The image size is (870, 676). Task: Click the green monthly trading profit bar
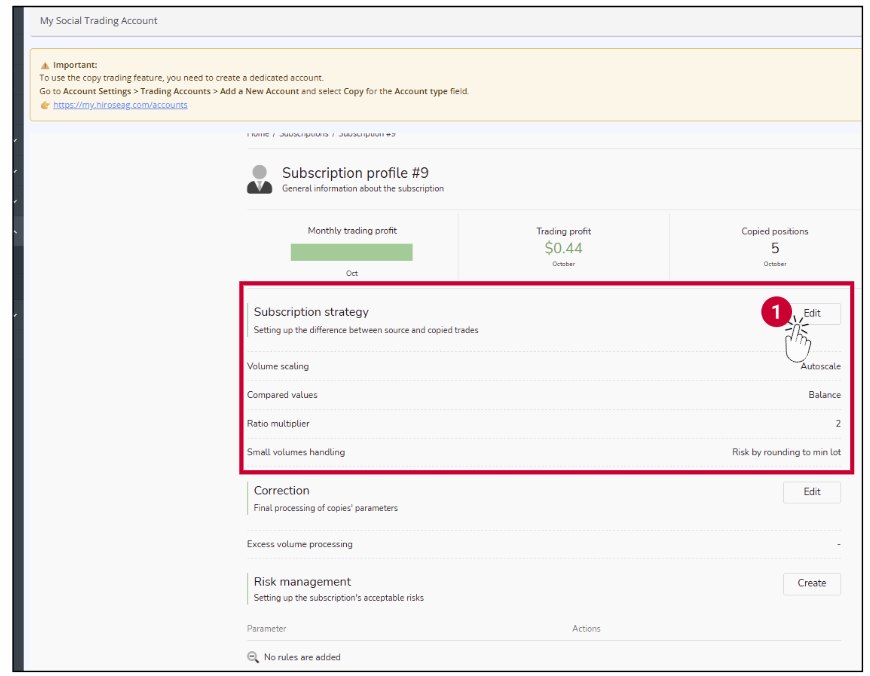click(351, 252)
